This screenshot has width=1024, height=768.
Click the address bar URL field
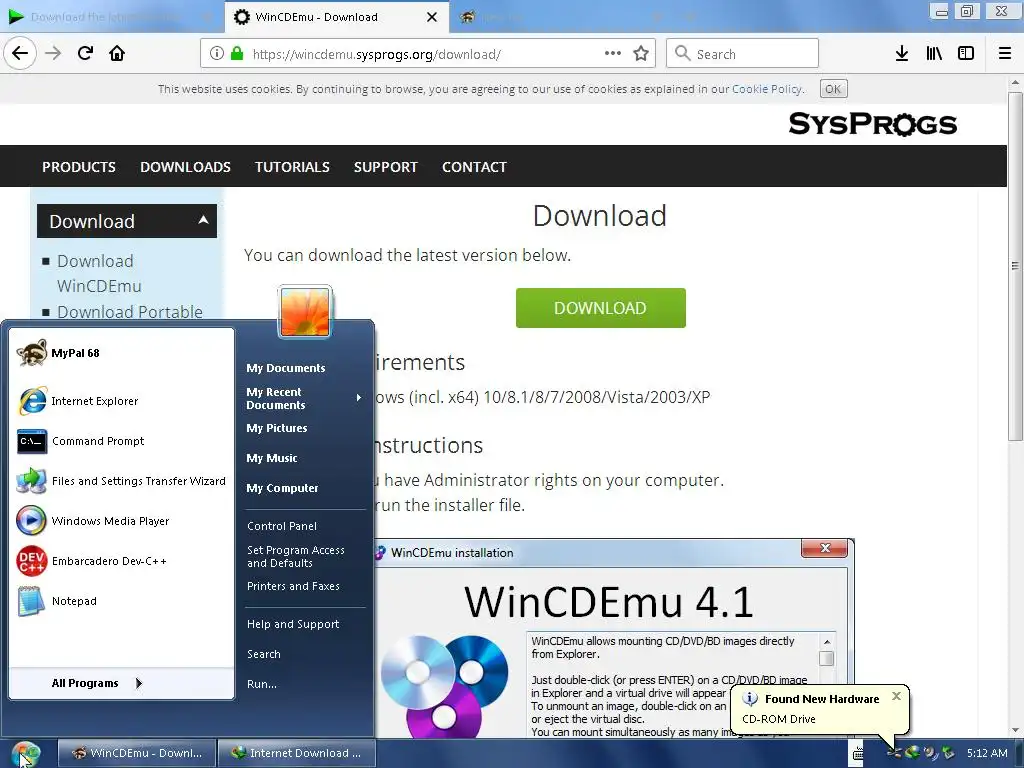426,54
